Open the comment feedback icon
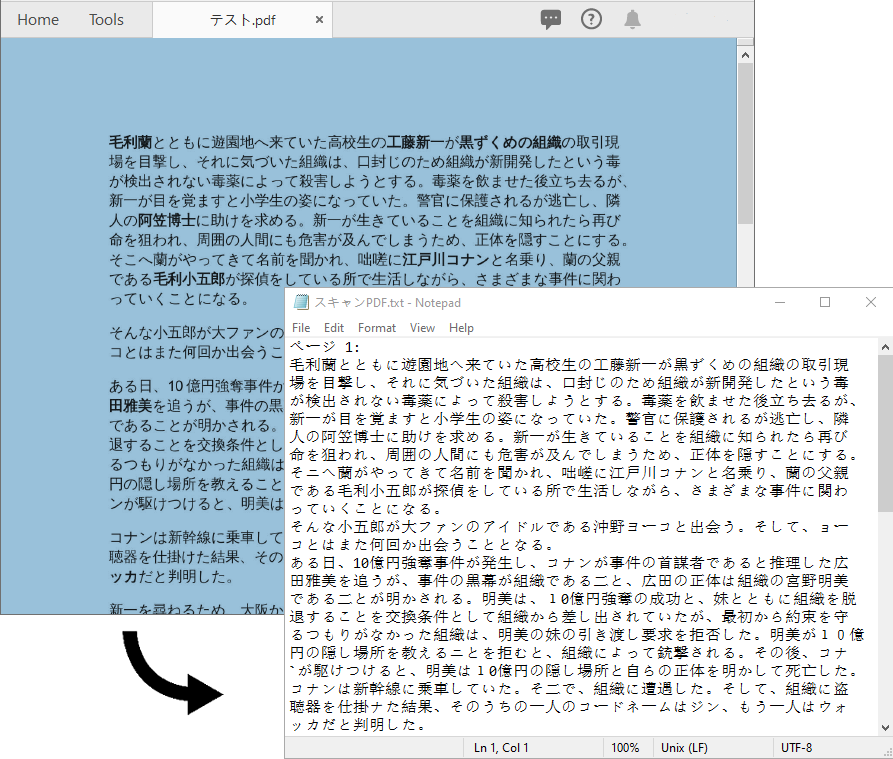Screen dimensions: 893x759 (551, 18)
